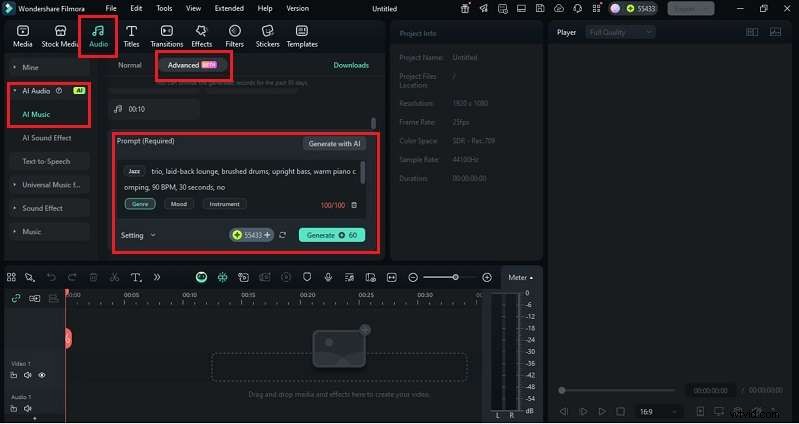This screenshot has height=424, width=799.
Task: Click the timeline zoom-in plus icon
Action: point(487,277)
